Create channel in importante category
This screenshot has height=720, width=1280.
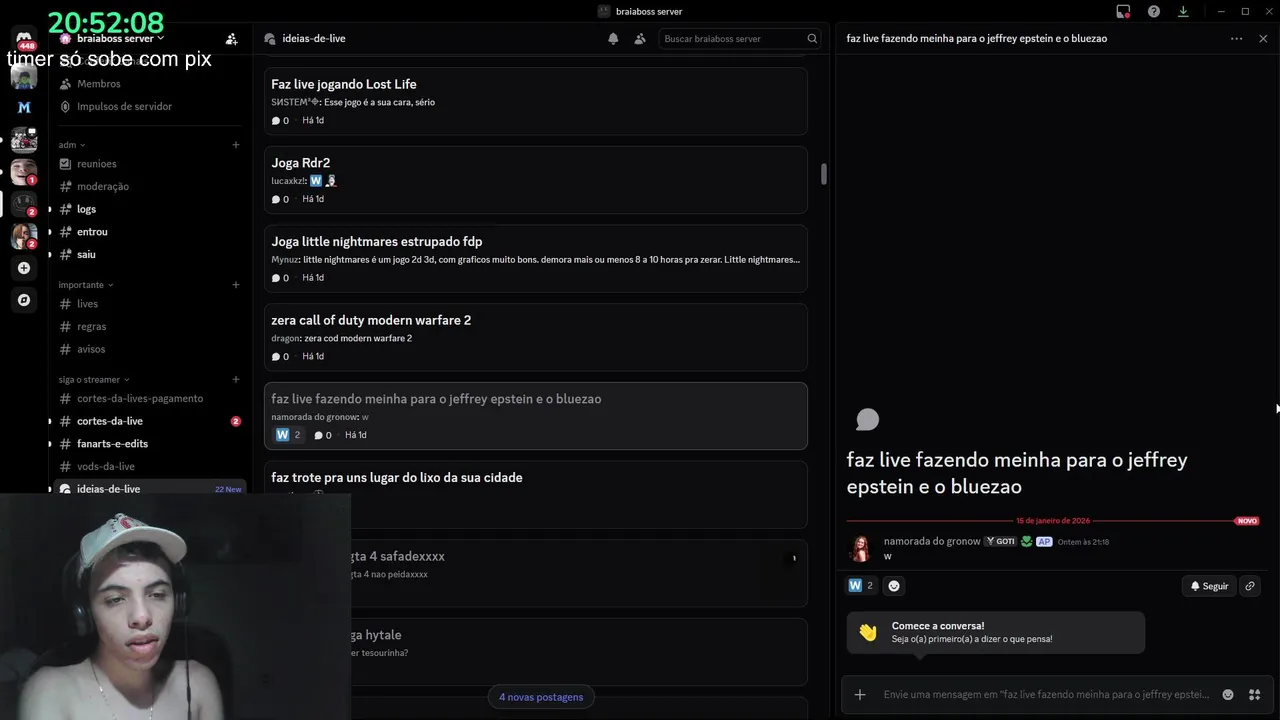pyautogui.click(x=236, y=285)
